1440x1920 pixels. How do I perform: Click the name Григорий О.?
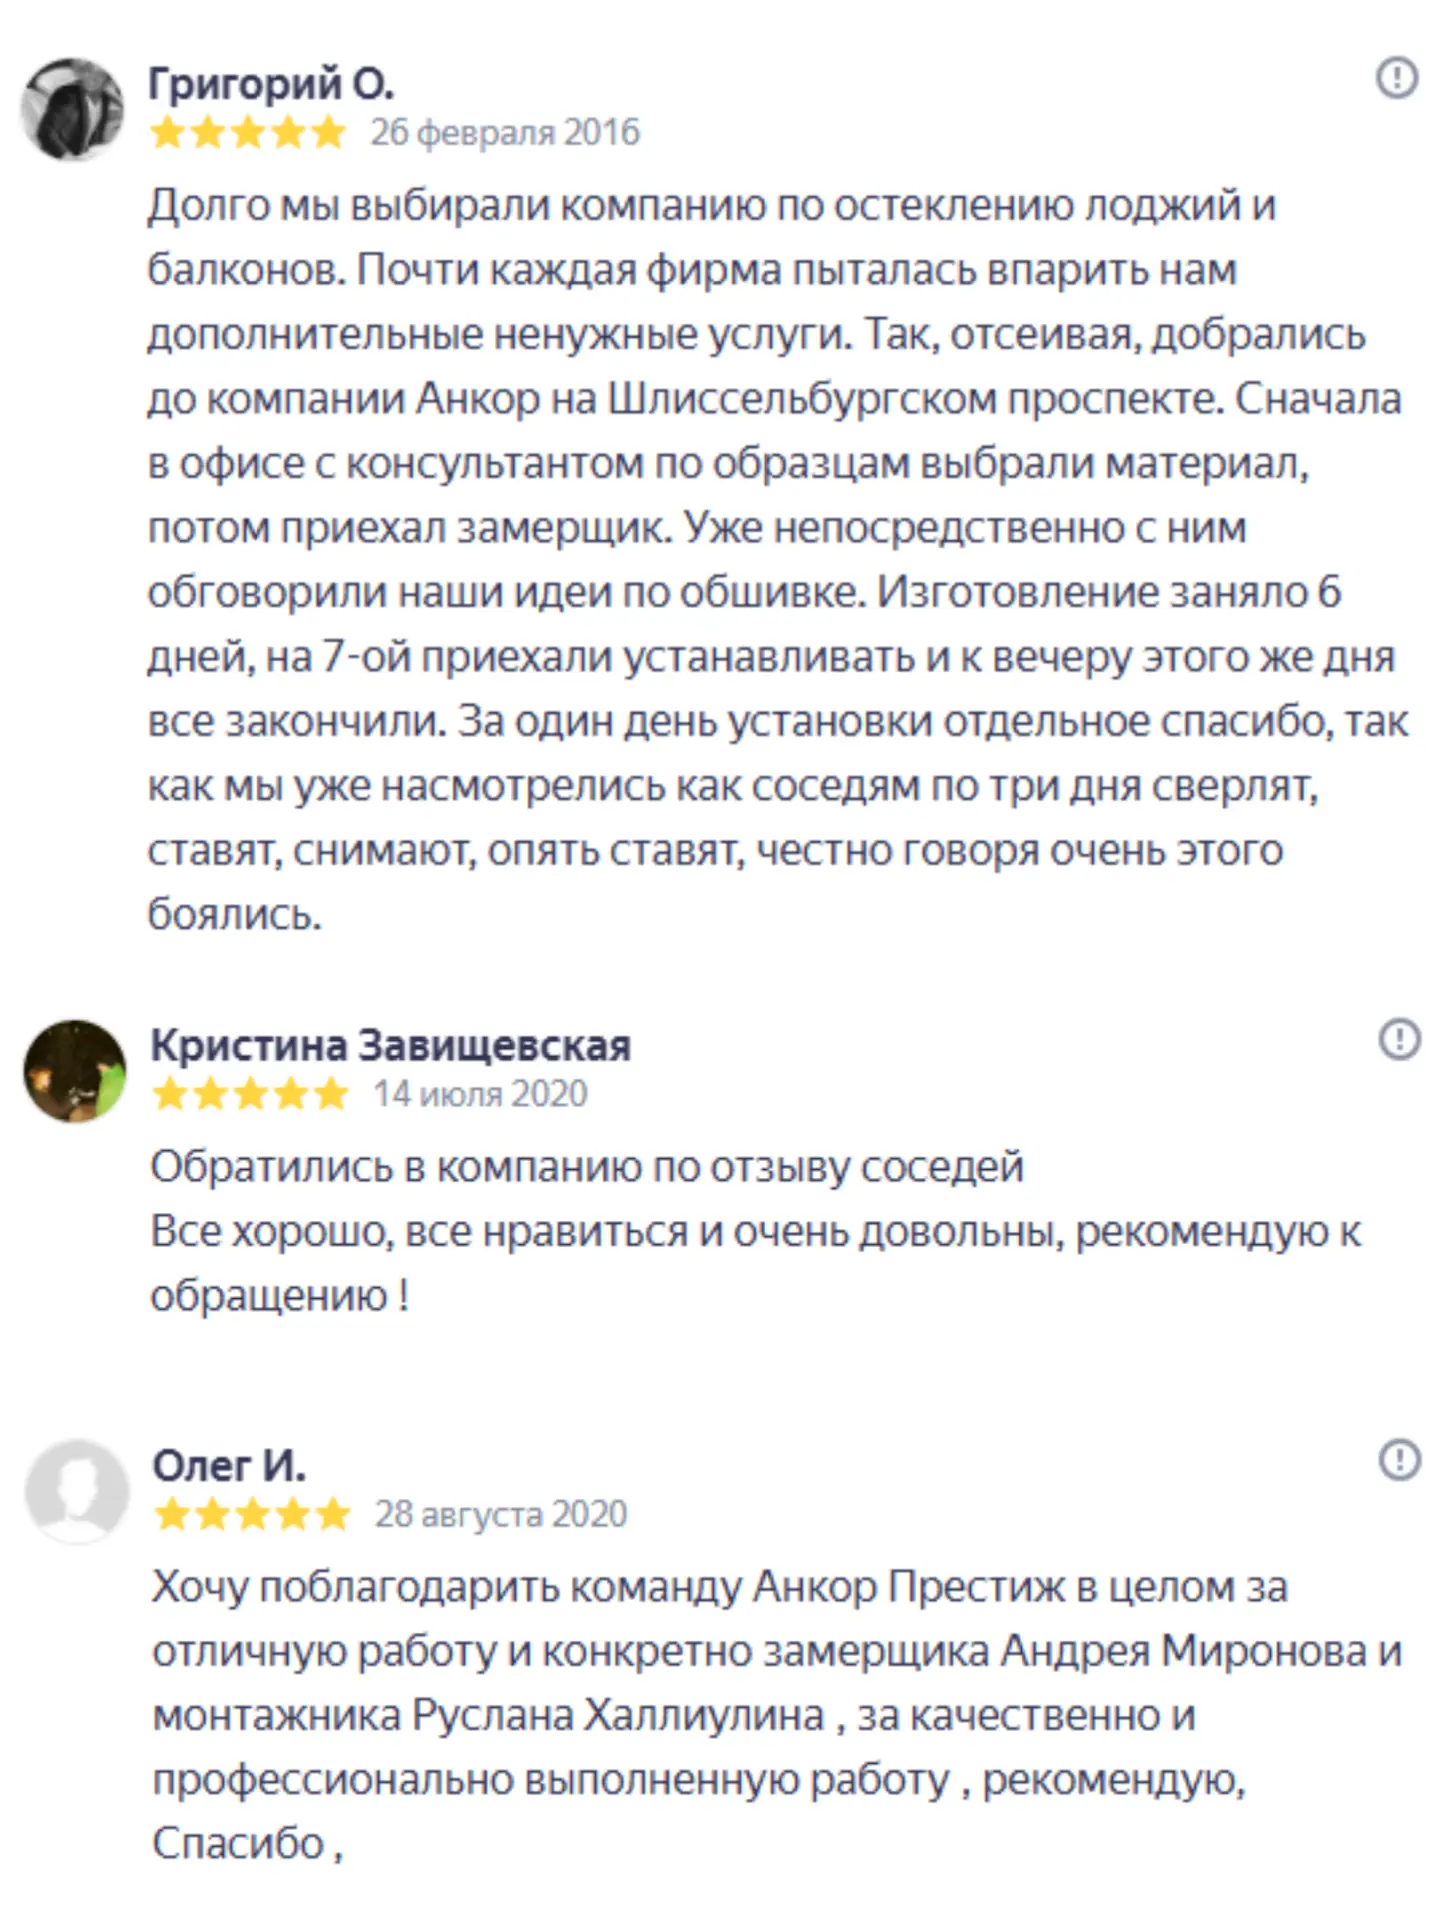[x=271, y=83]
